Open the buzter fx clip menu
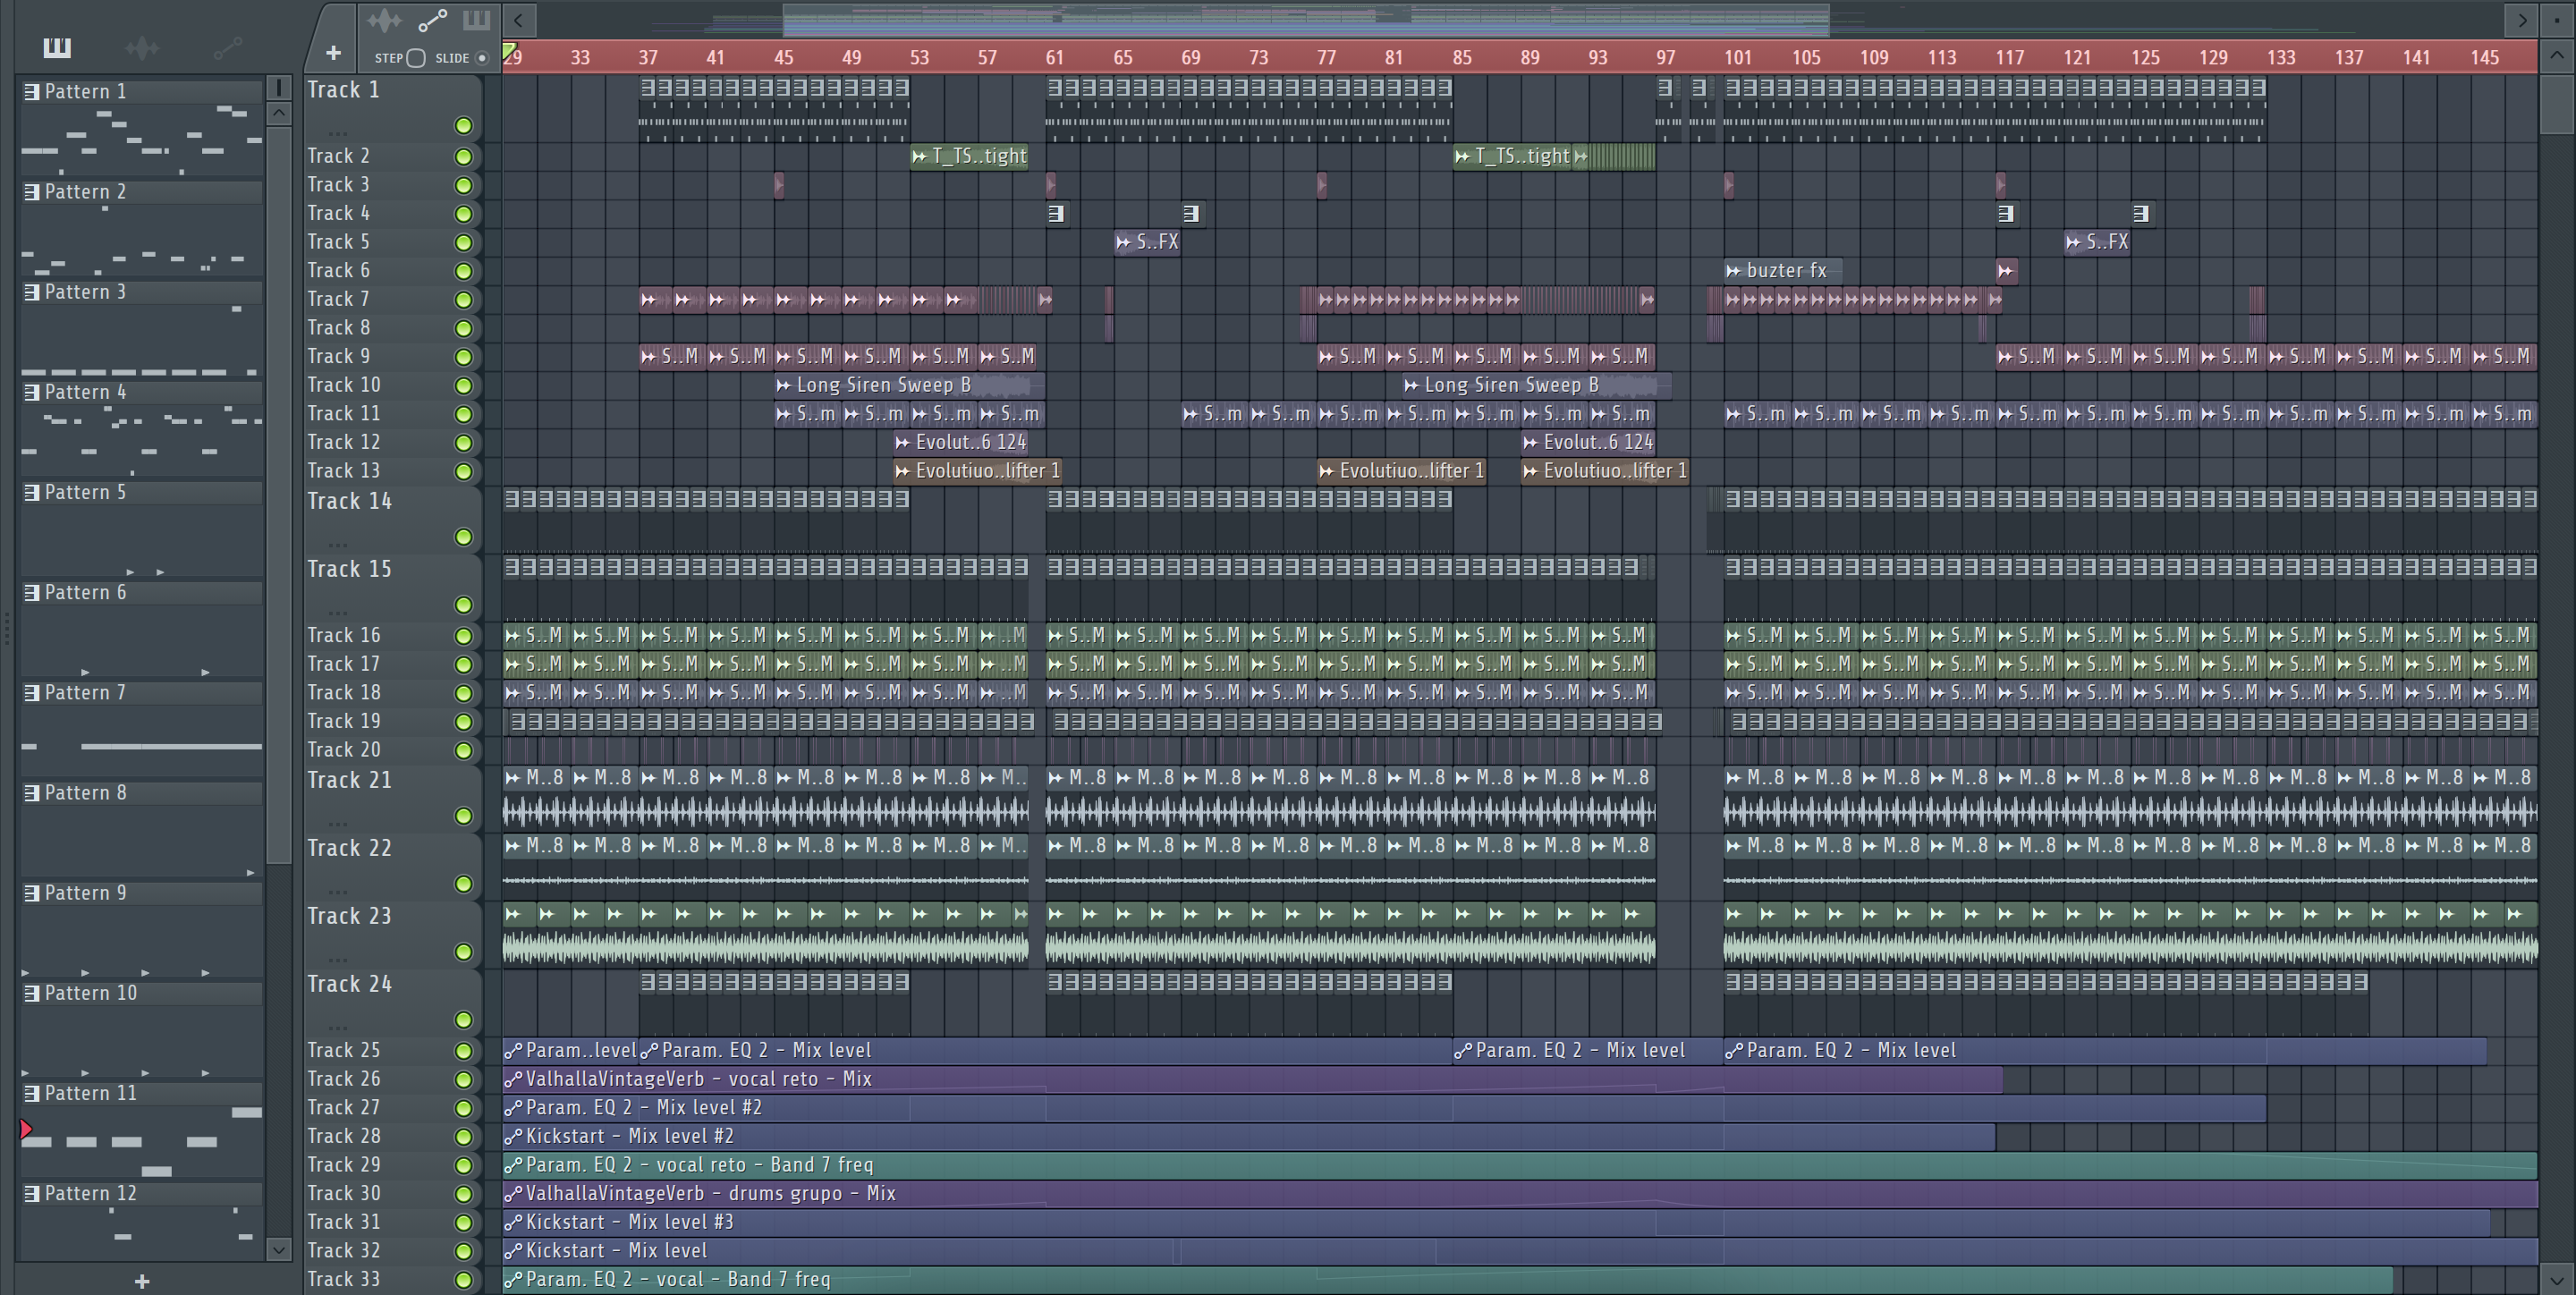The height and width of the screenshot is (1295, 2576). (x=1734, y=271)
